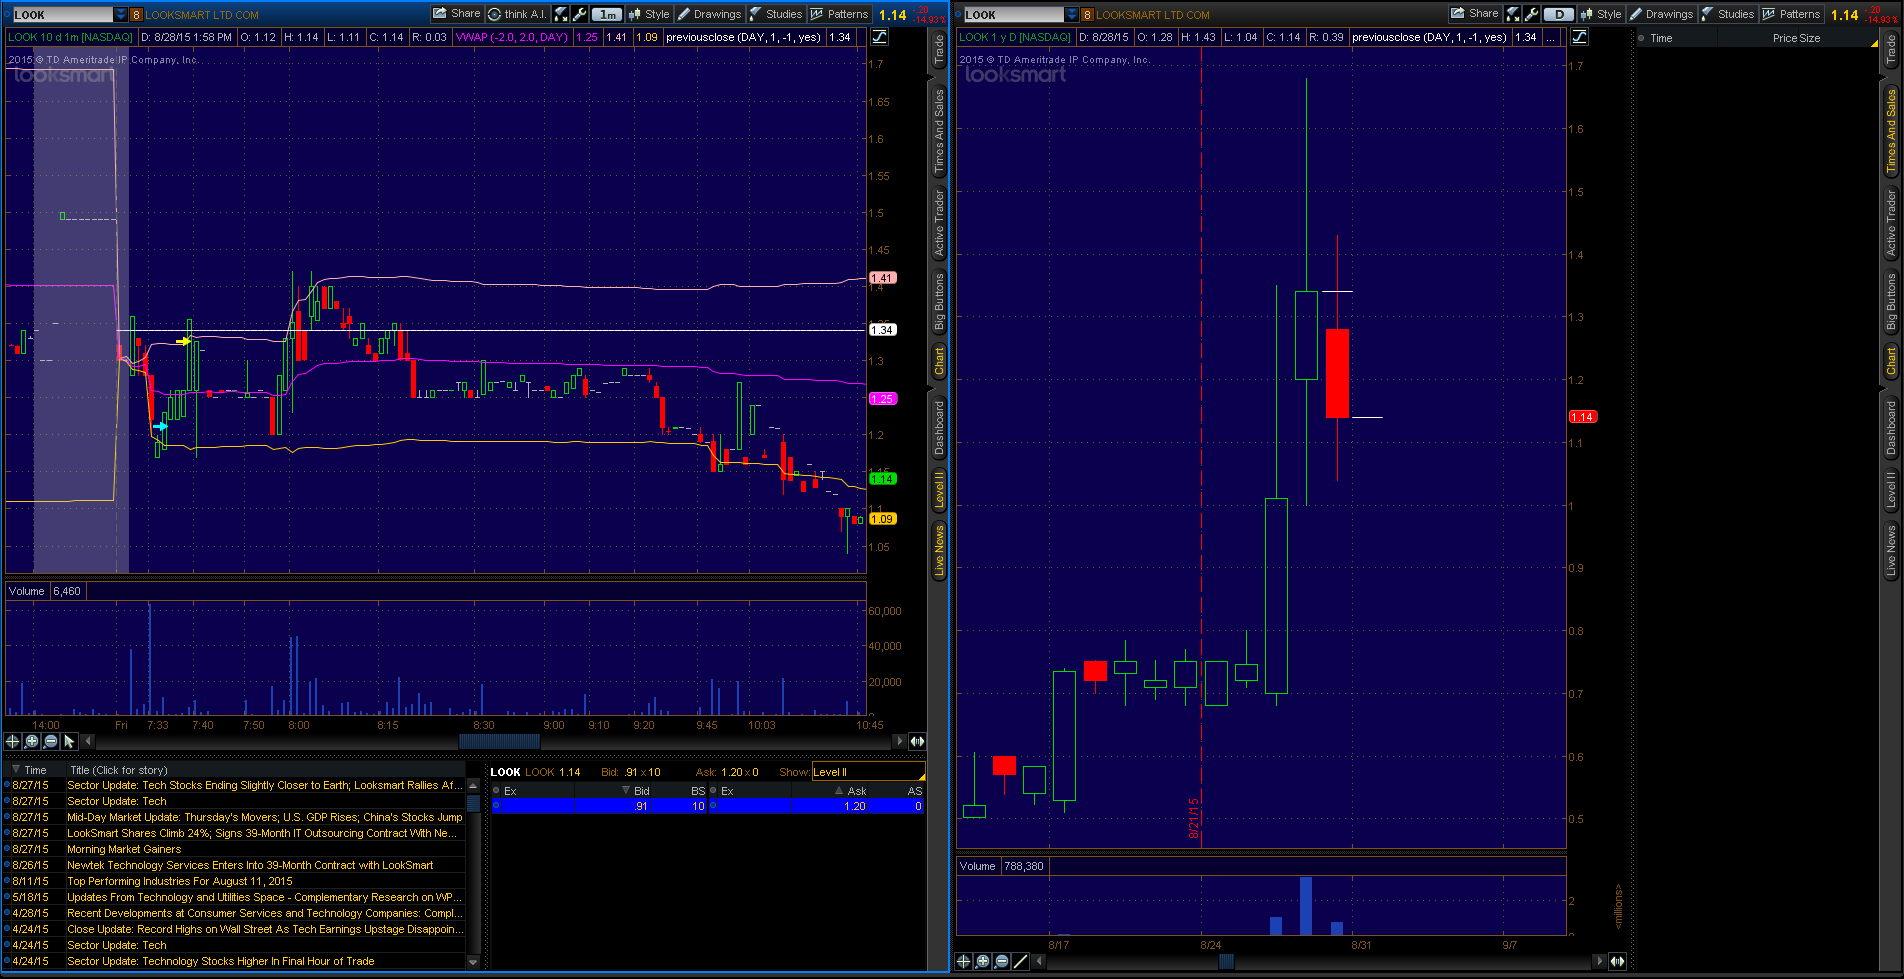
Task: Open the previousclose study label on right chart
Action: (x=1430, y=37)
